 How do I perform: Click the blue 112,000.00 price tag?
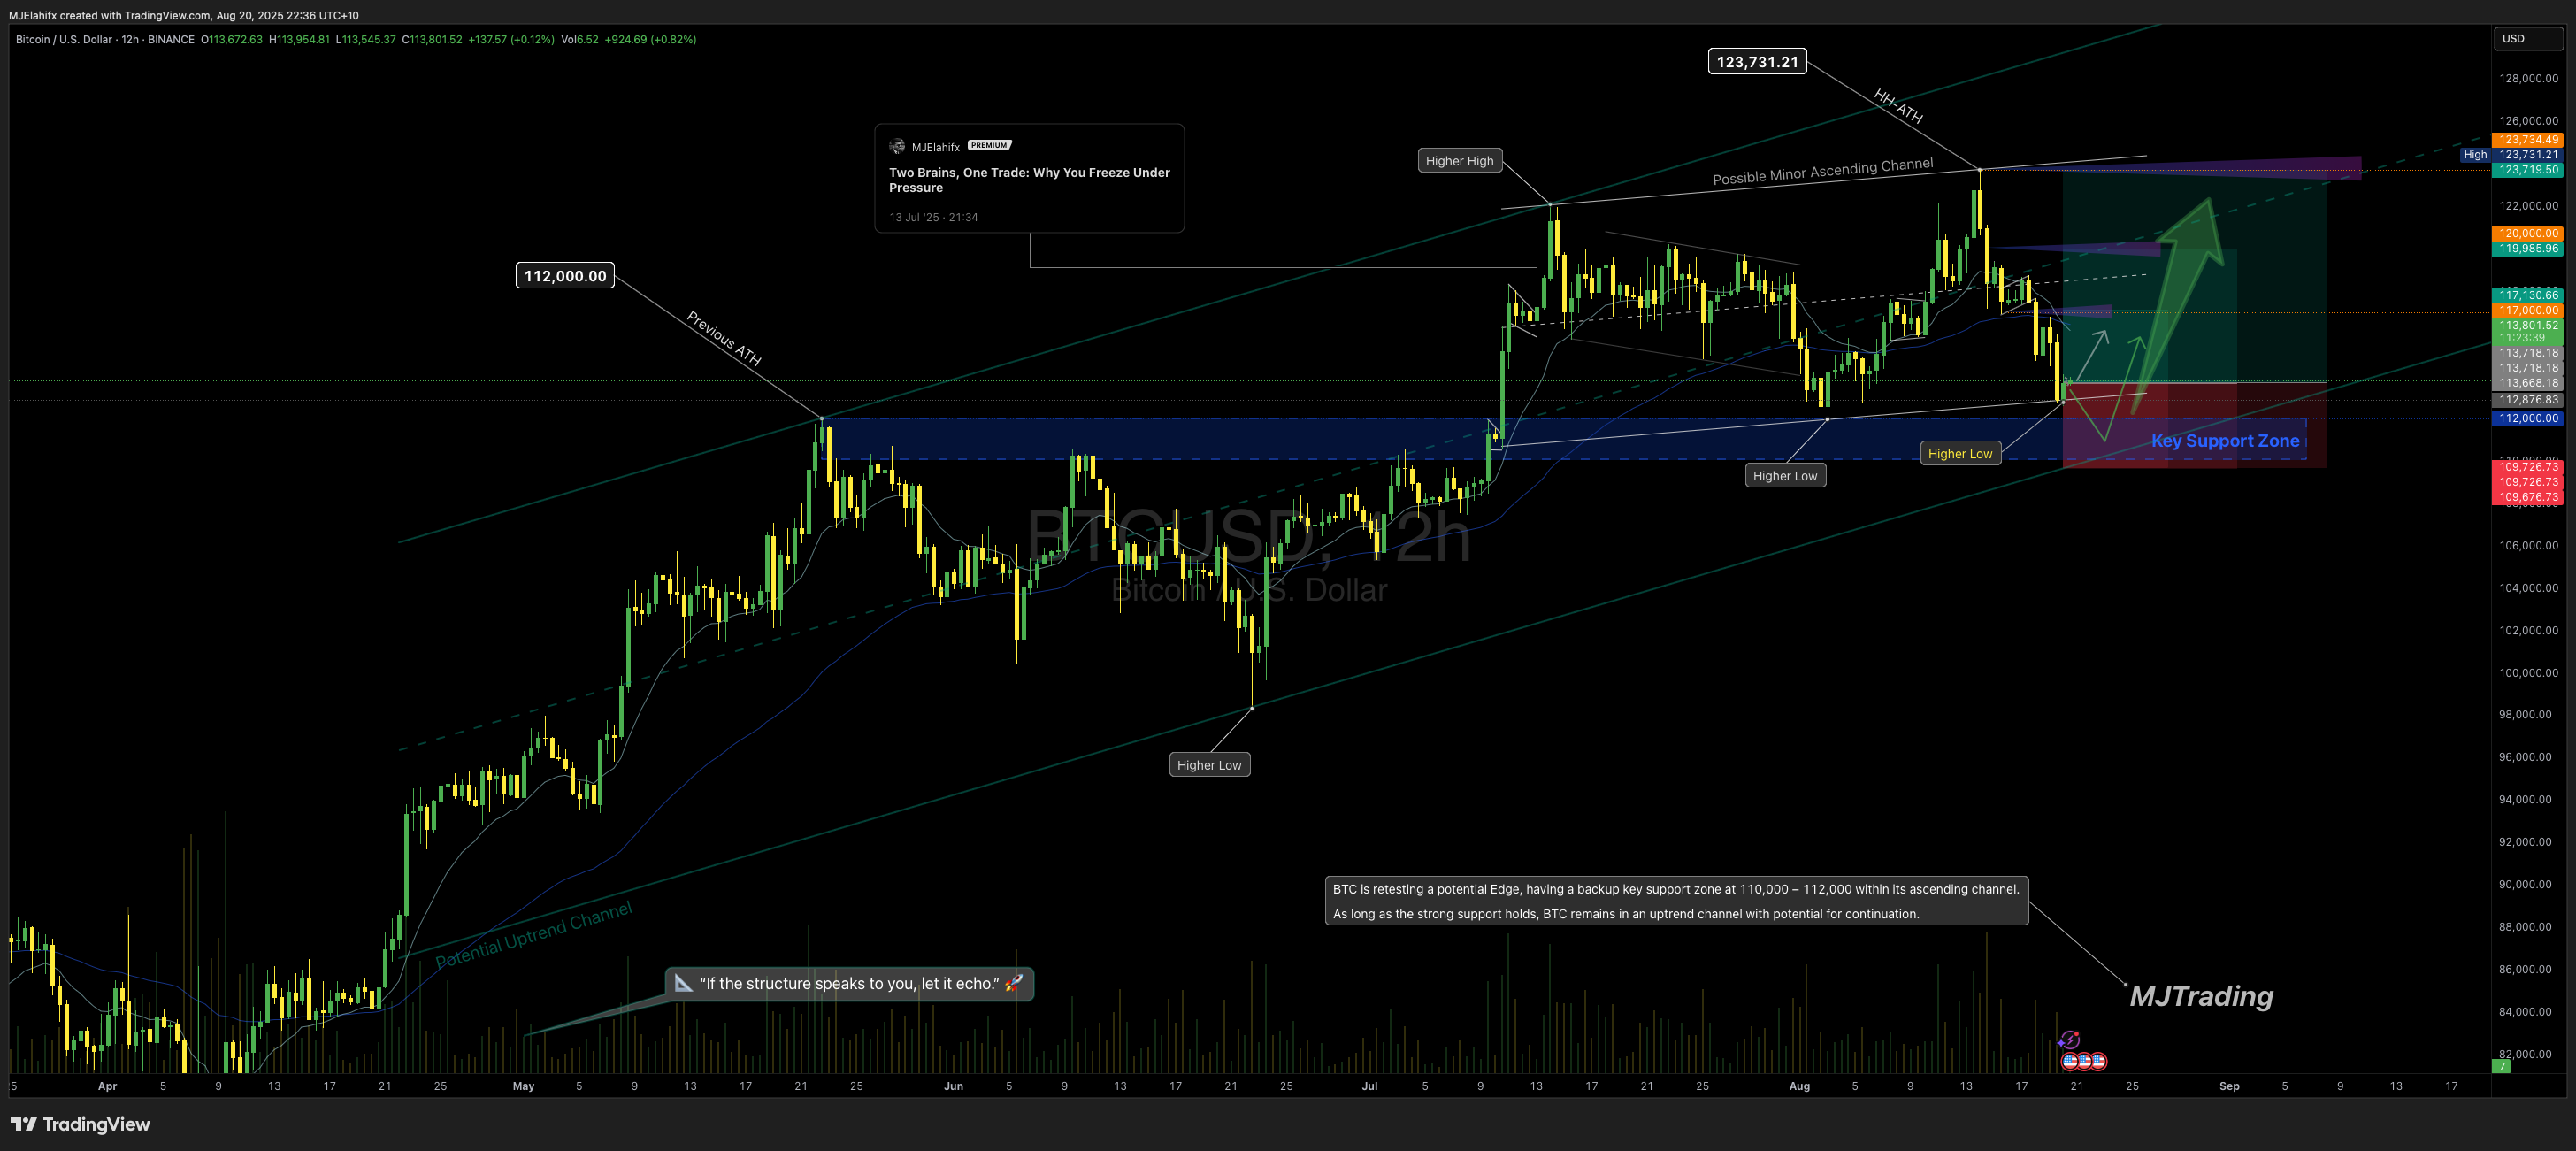2528,419
